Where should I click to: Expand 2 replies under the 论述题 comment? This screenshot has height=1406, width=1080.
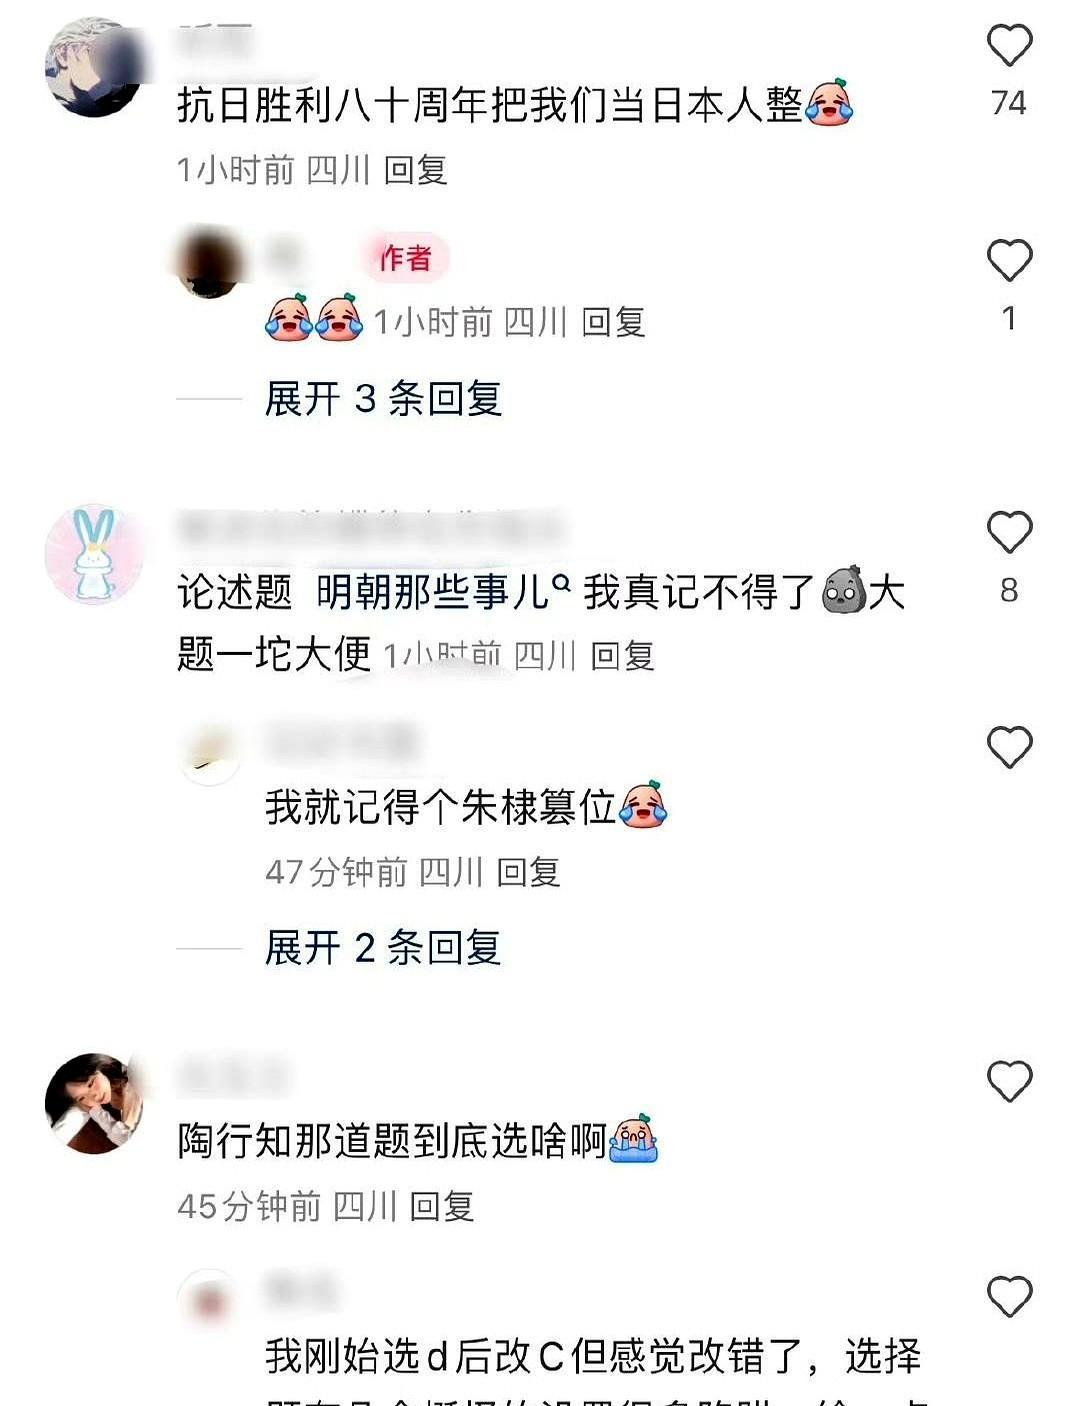click(383, 947)
